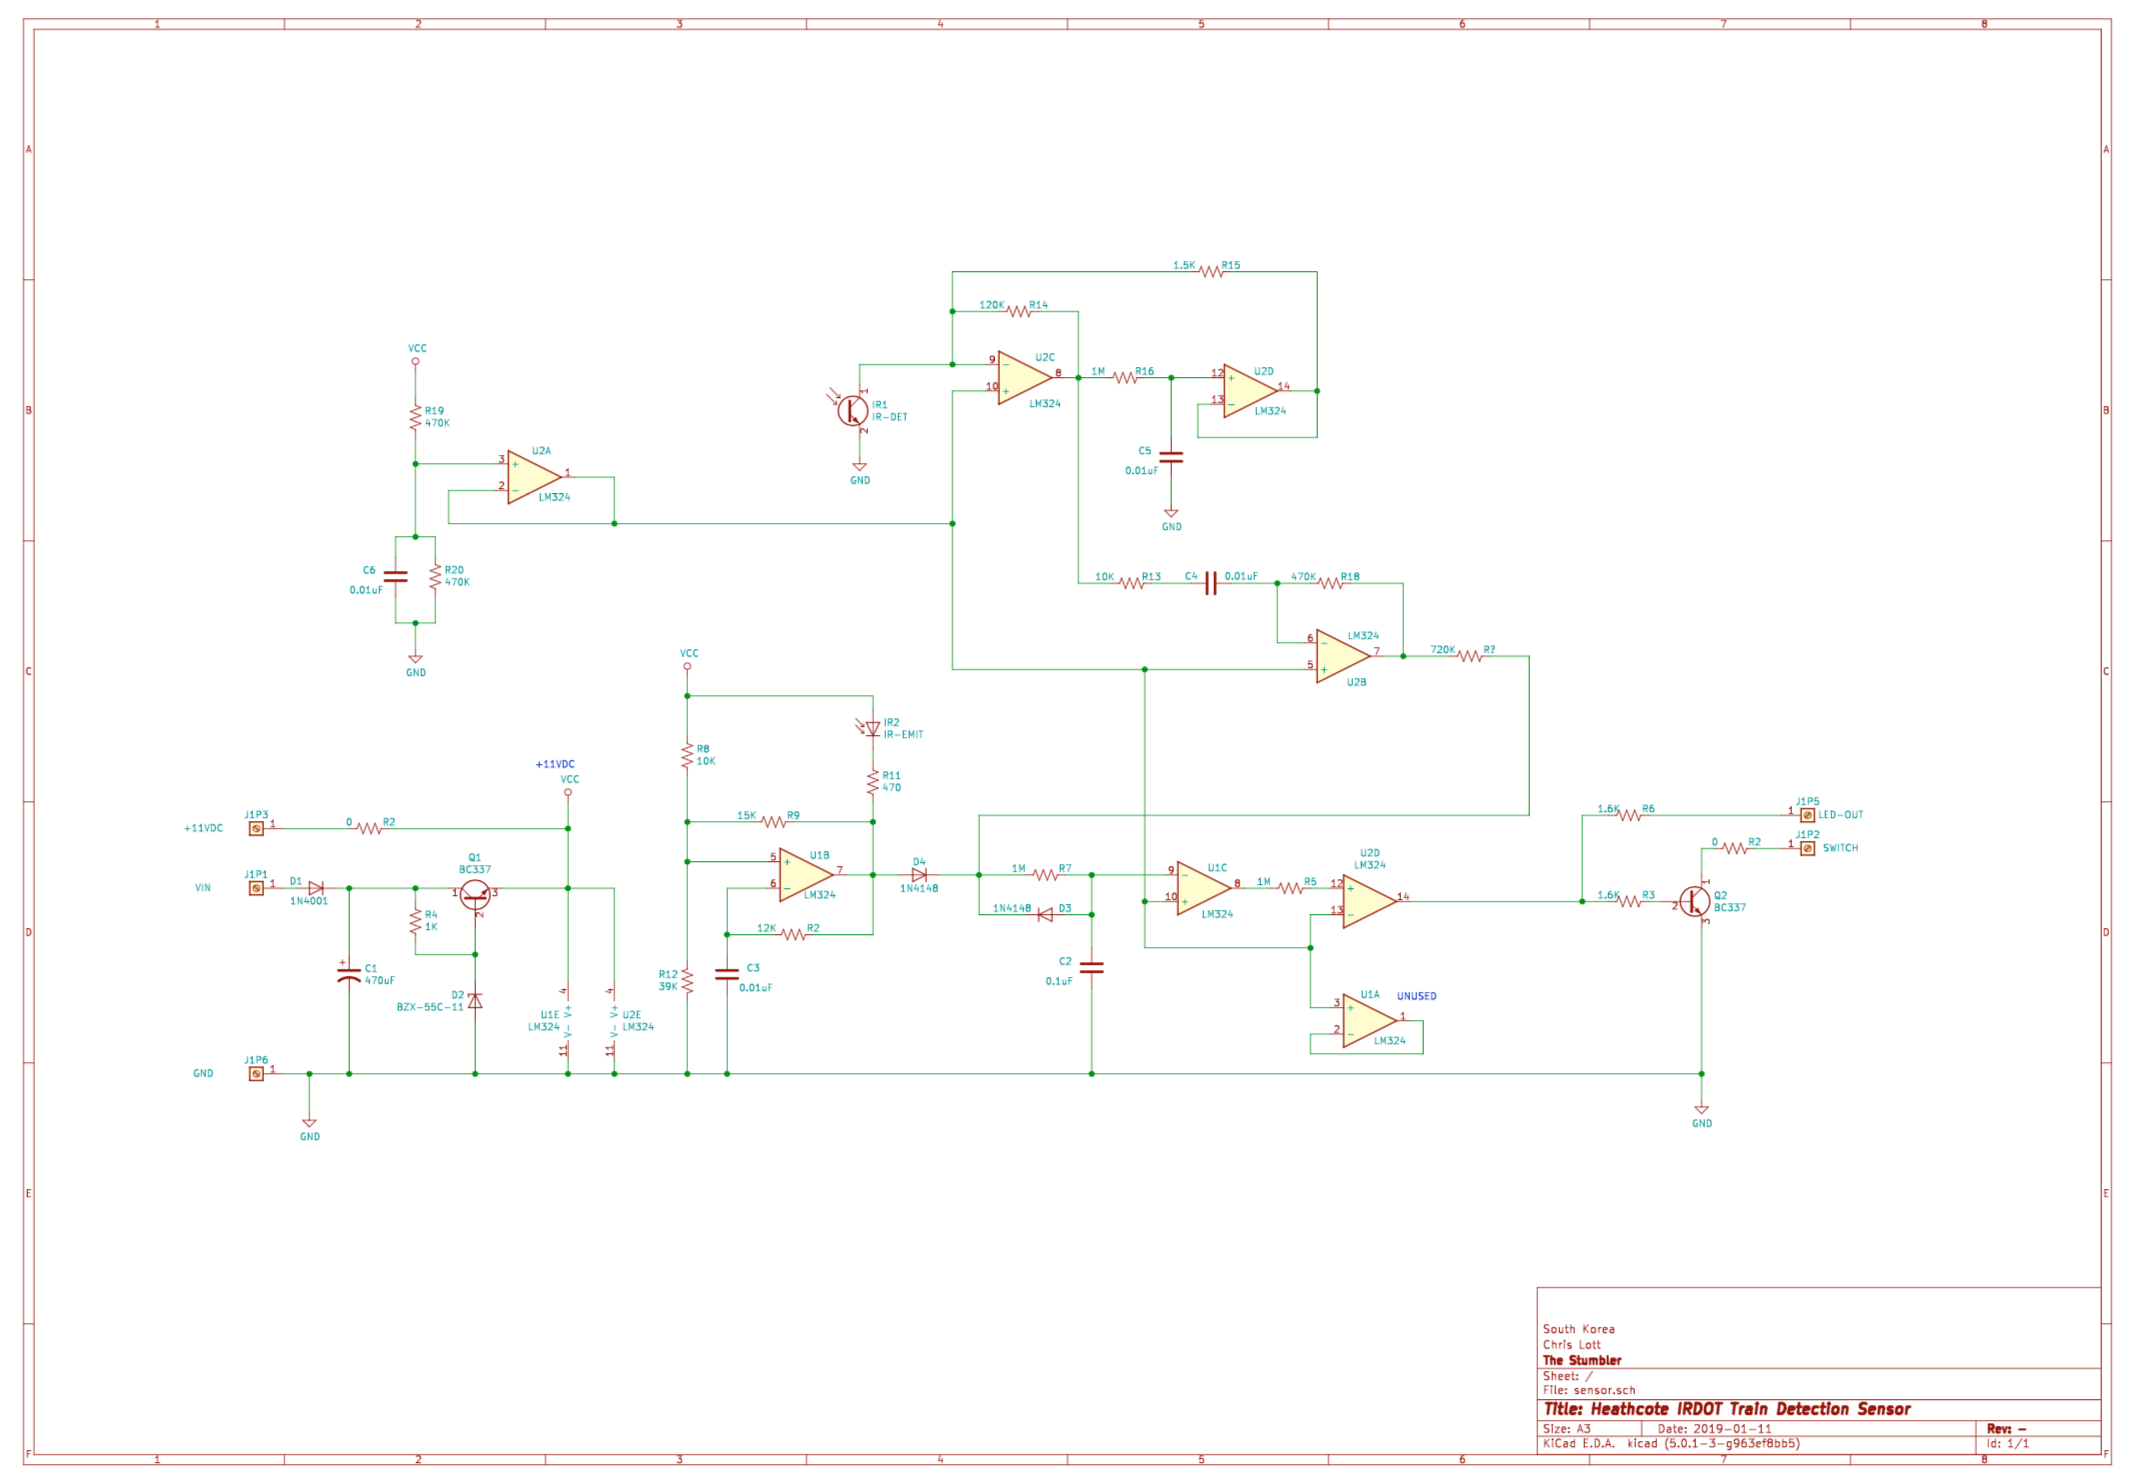Pick the R19 470K resistor symbol
Screen dimensions: 2132x1478
(x=415, y=417)
